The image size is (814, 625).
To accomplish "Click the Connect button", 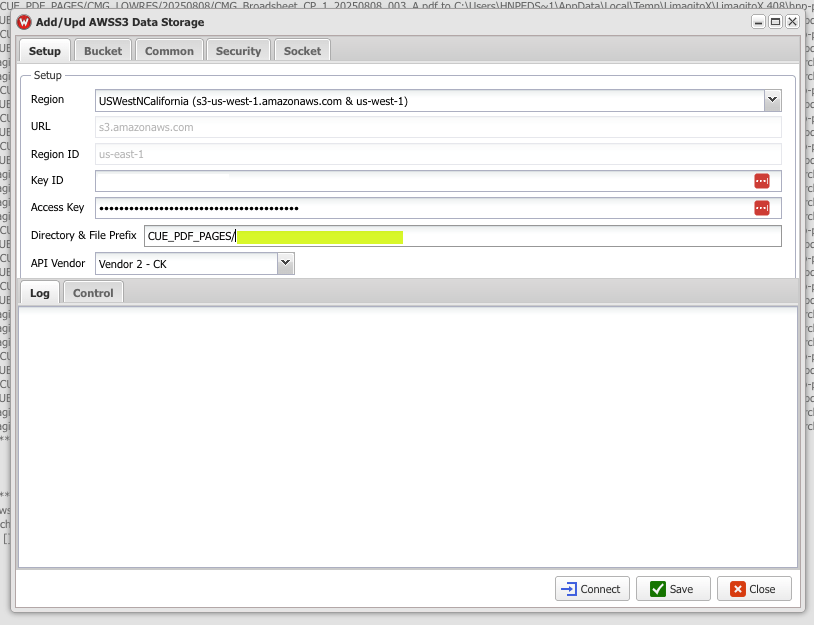I will (592, 589).
